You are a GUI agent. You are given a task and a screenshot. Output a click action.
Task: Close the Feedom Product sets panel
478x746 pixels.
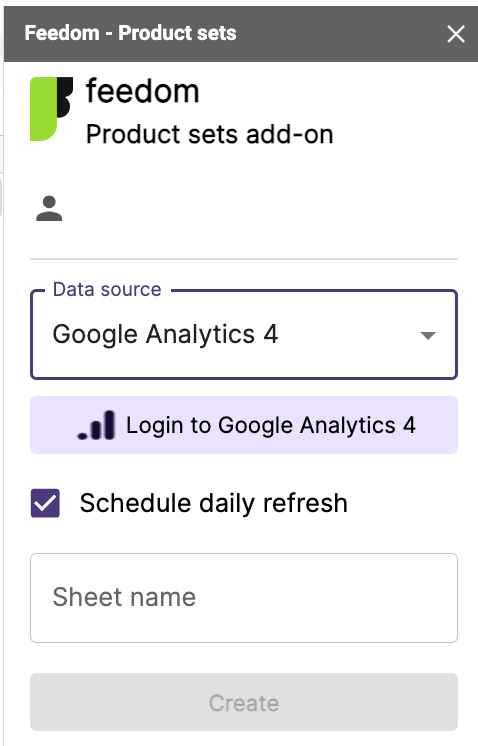tap(456, 34)
